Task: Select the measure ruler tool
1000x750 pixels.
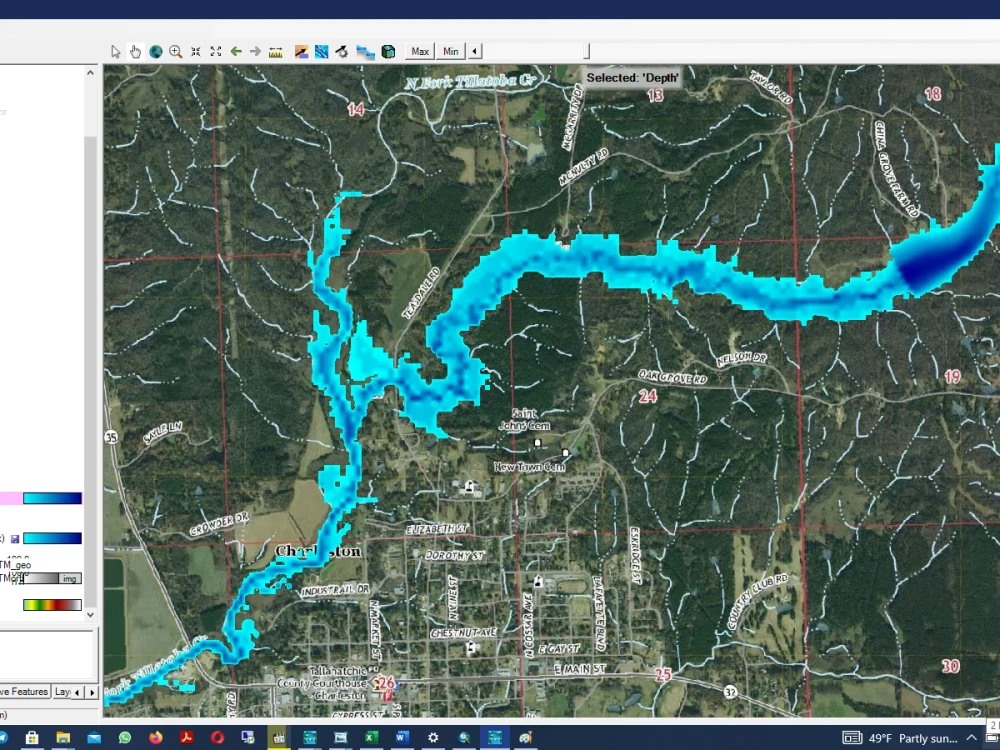Action: coord(276,51)
